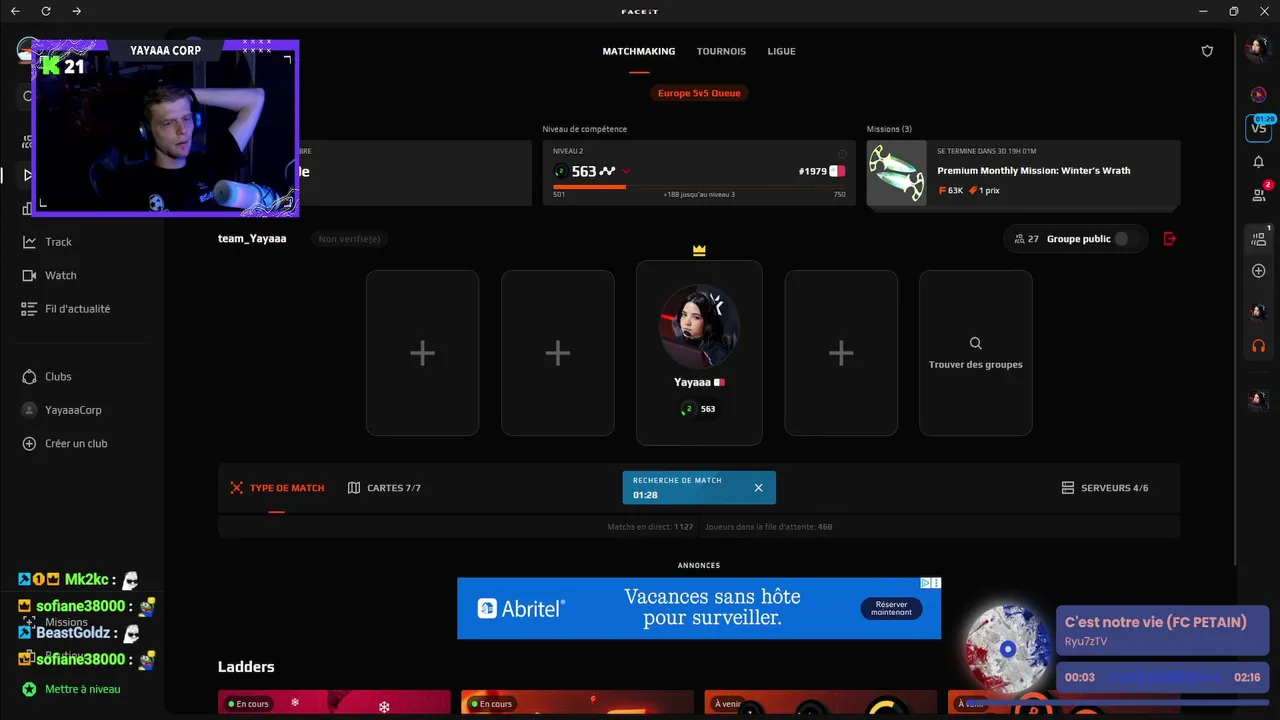
Task: Click the ad info icon on Abritel banner
Action: [926, 583]
